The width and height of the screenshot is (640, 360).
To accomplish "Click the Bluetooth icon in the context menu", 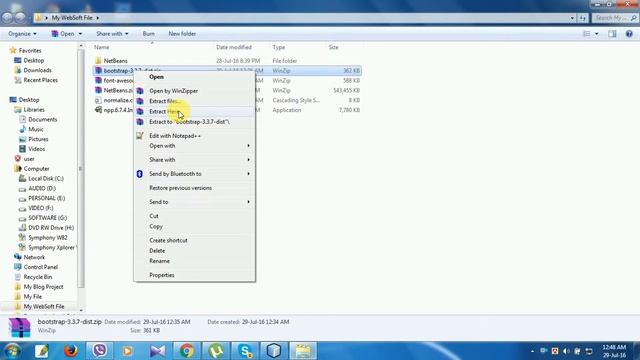I will click(140, 174).
